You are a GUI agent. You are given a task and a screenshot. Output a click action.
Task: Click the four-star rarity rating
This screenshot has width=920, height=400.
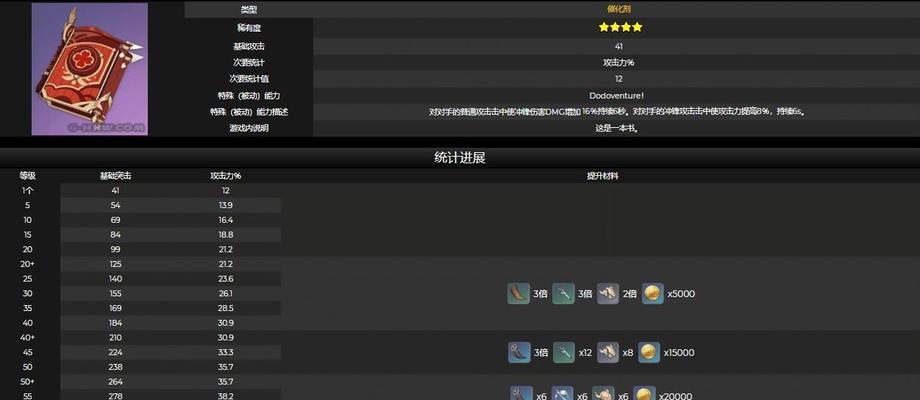tap(618, 28)
